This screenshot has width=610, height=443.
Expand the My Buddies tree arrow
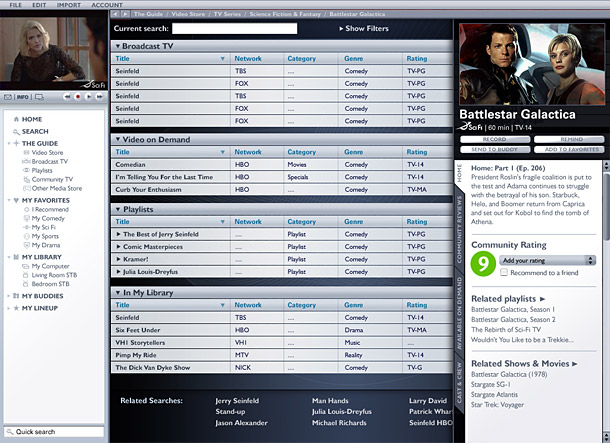click(9, 296)
